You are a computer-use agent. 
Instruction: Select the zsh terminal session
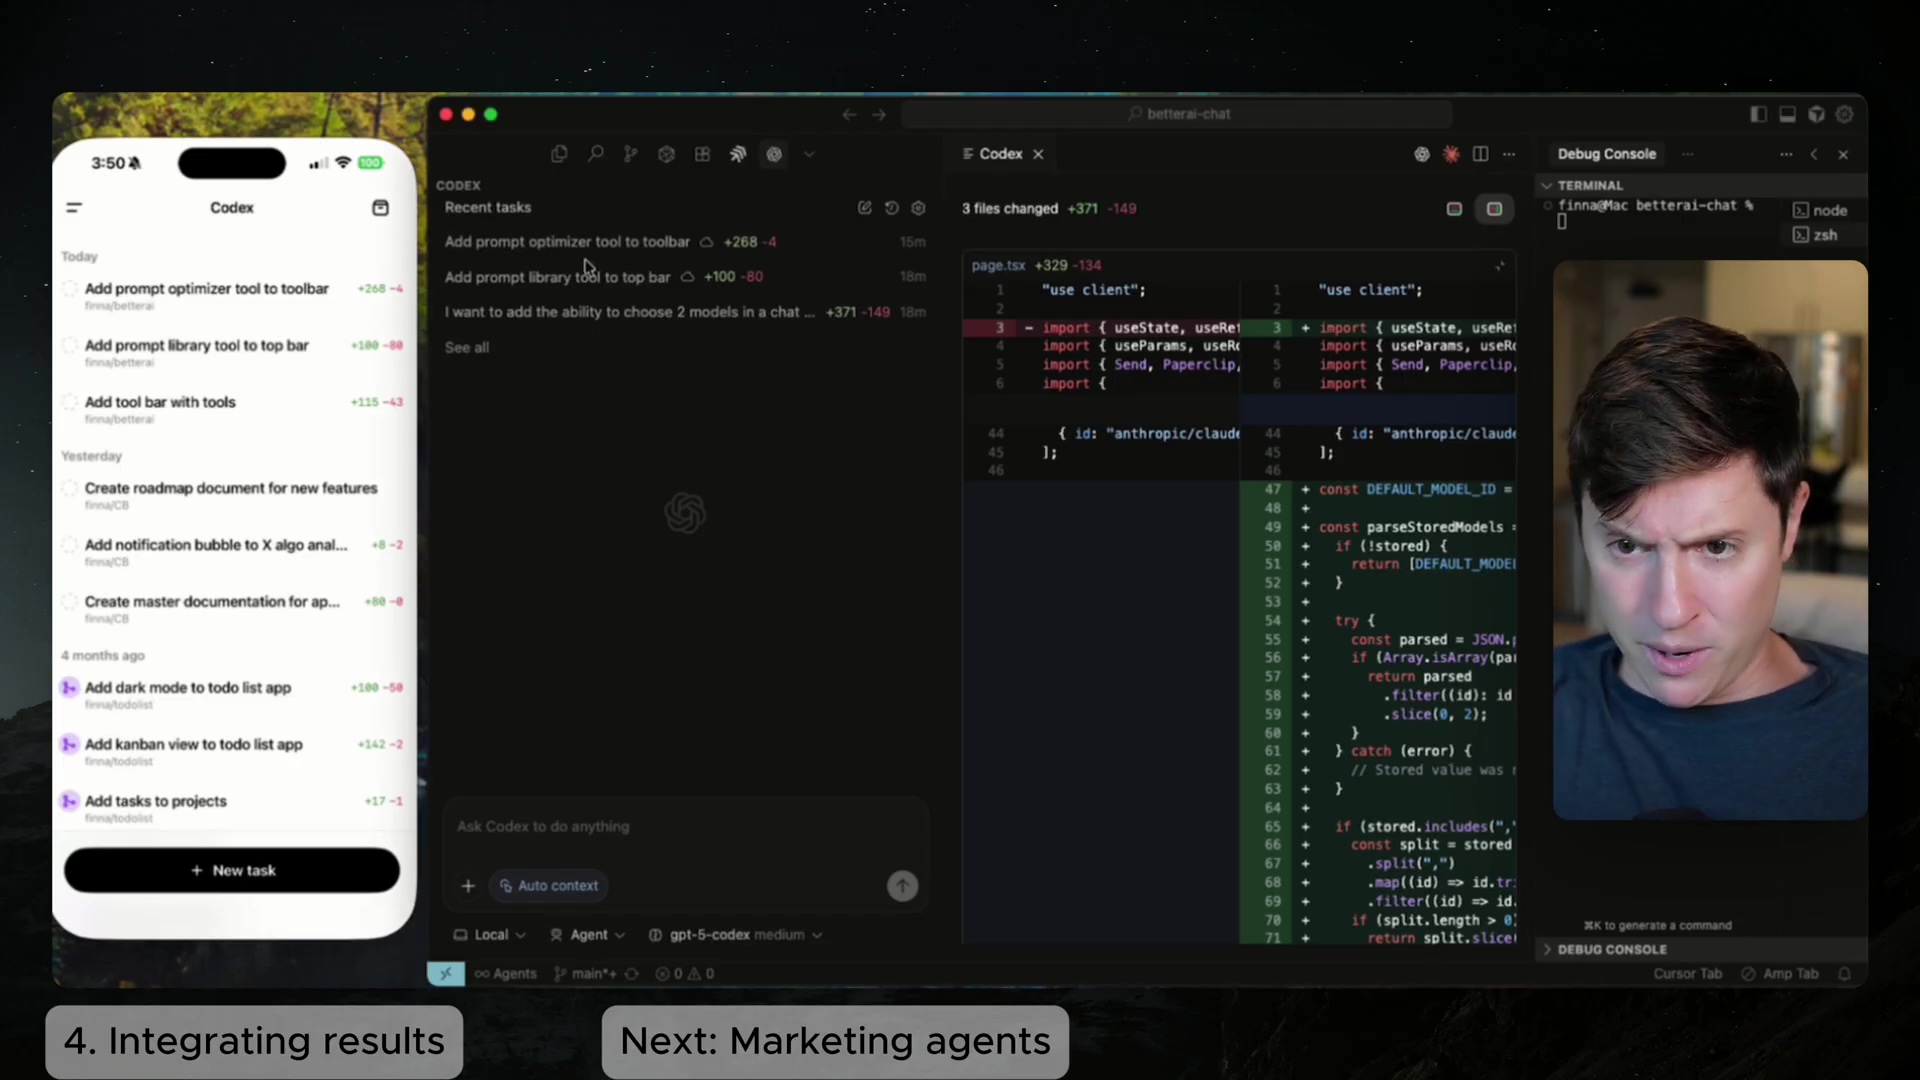click(1816, 235)
